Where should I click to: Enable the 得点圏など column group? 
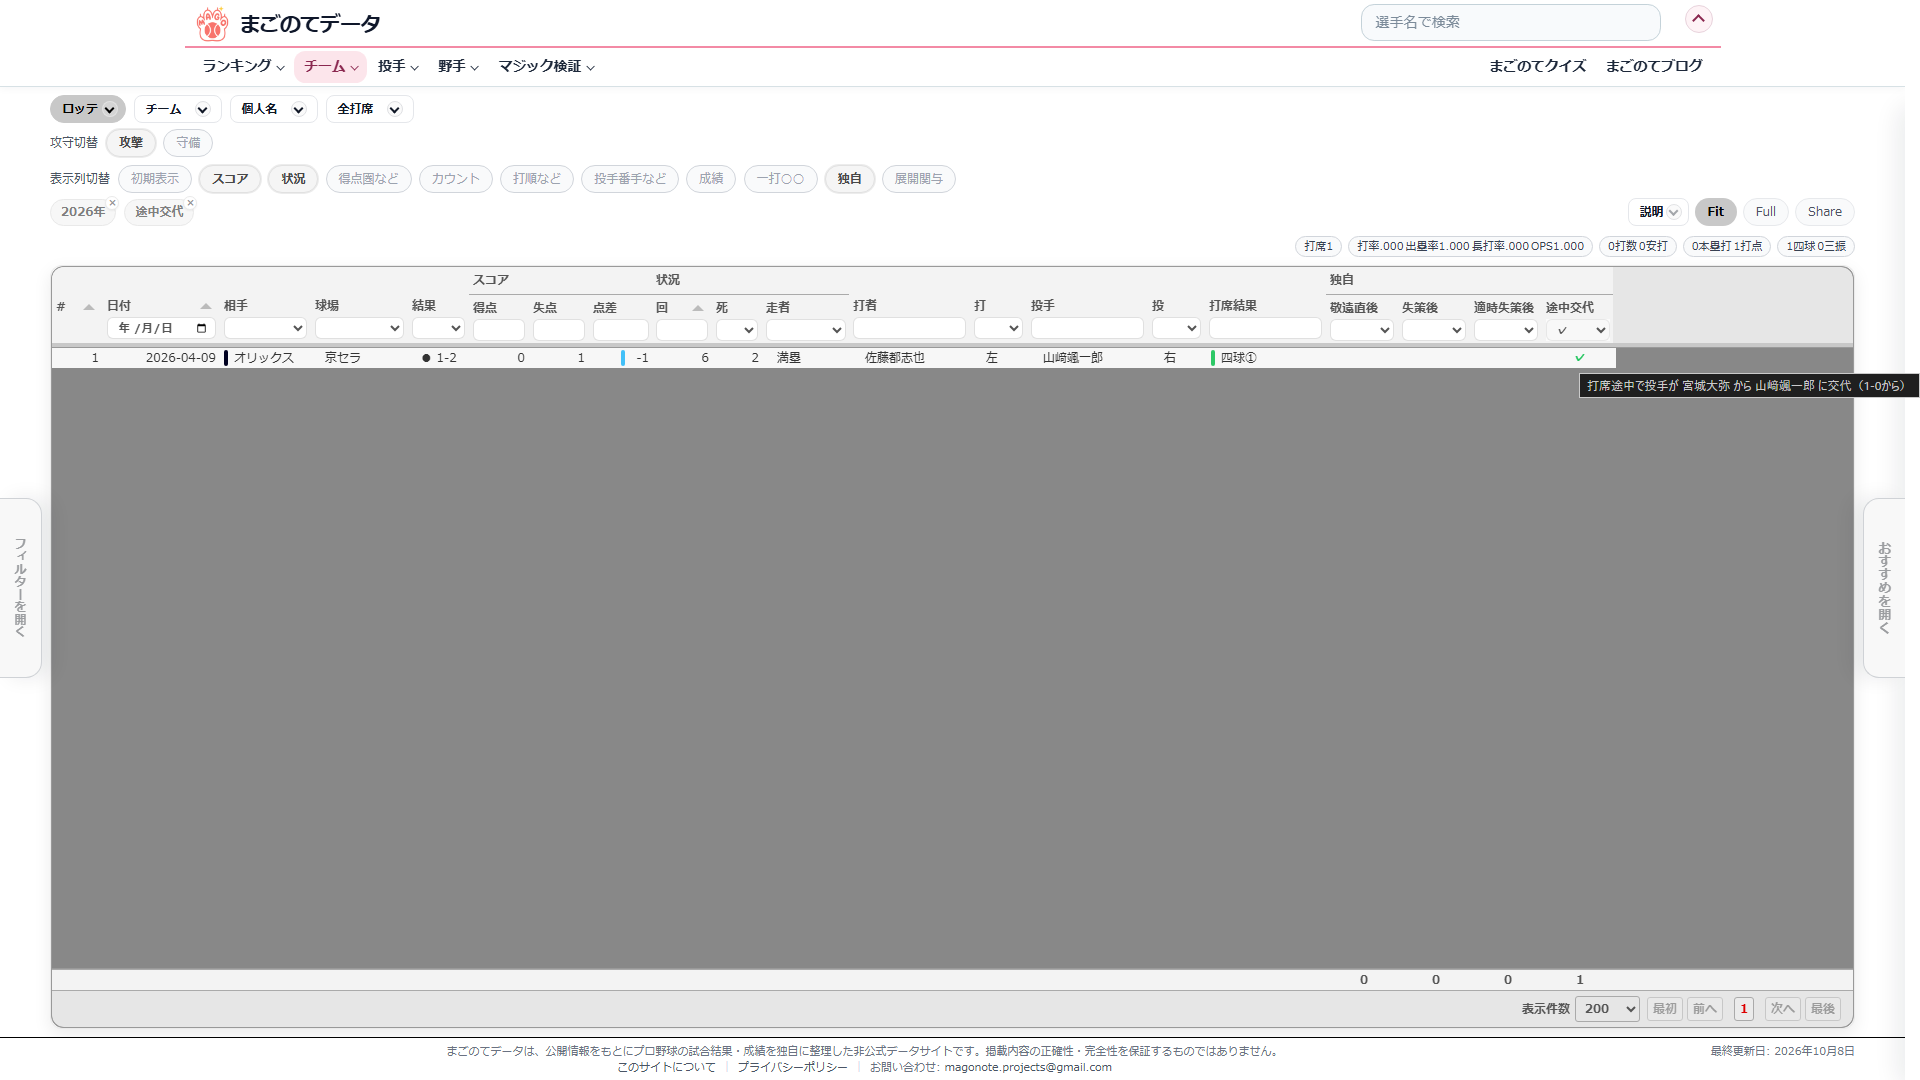click(368, 179)
